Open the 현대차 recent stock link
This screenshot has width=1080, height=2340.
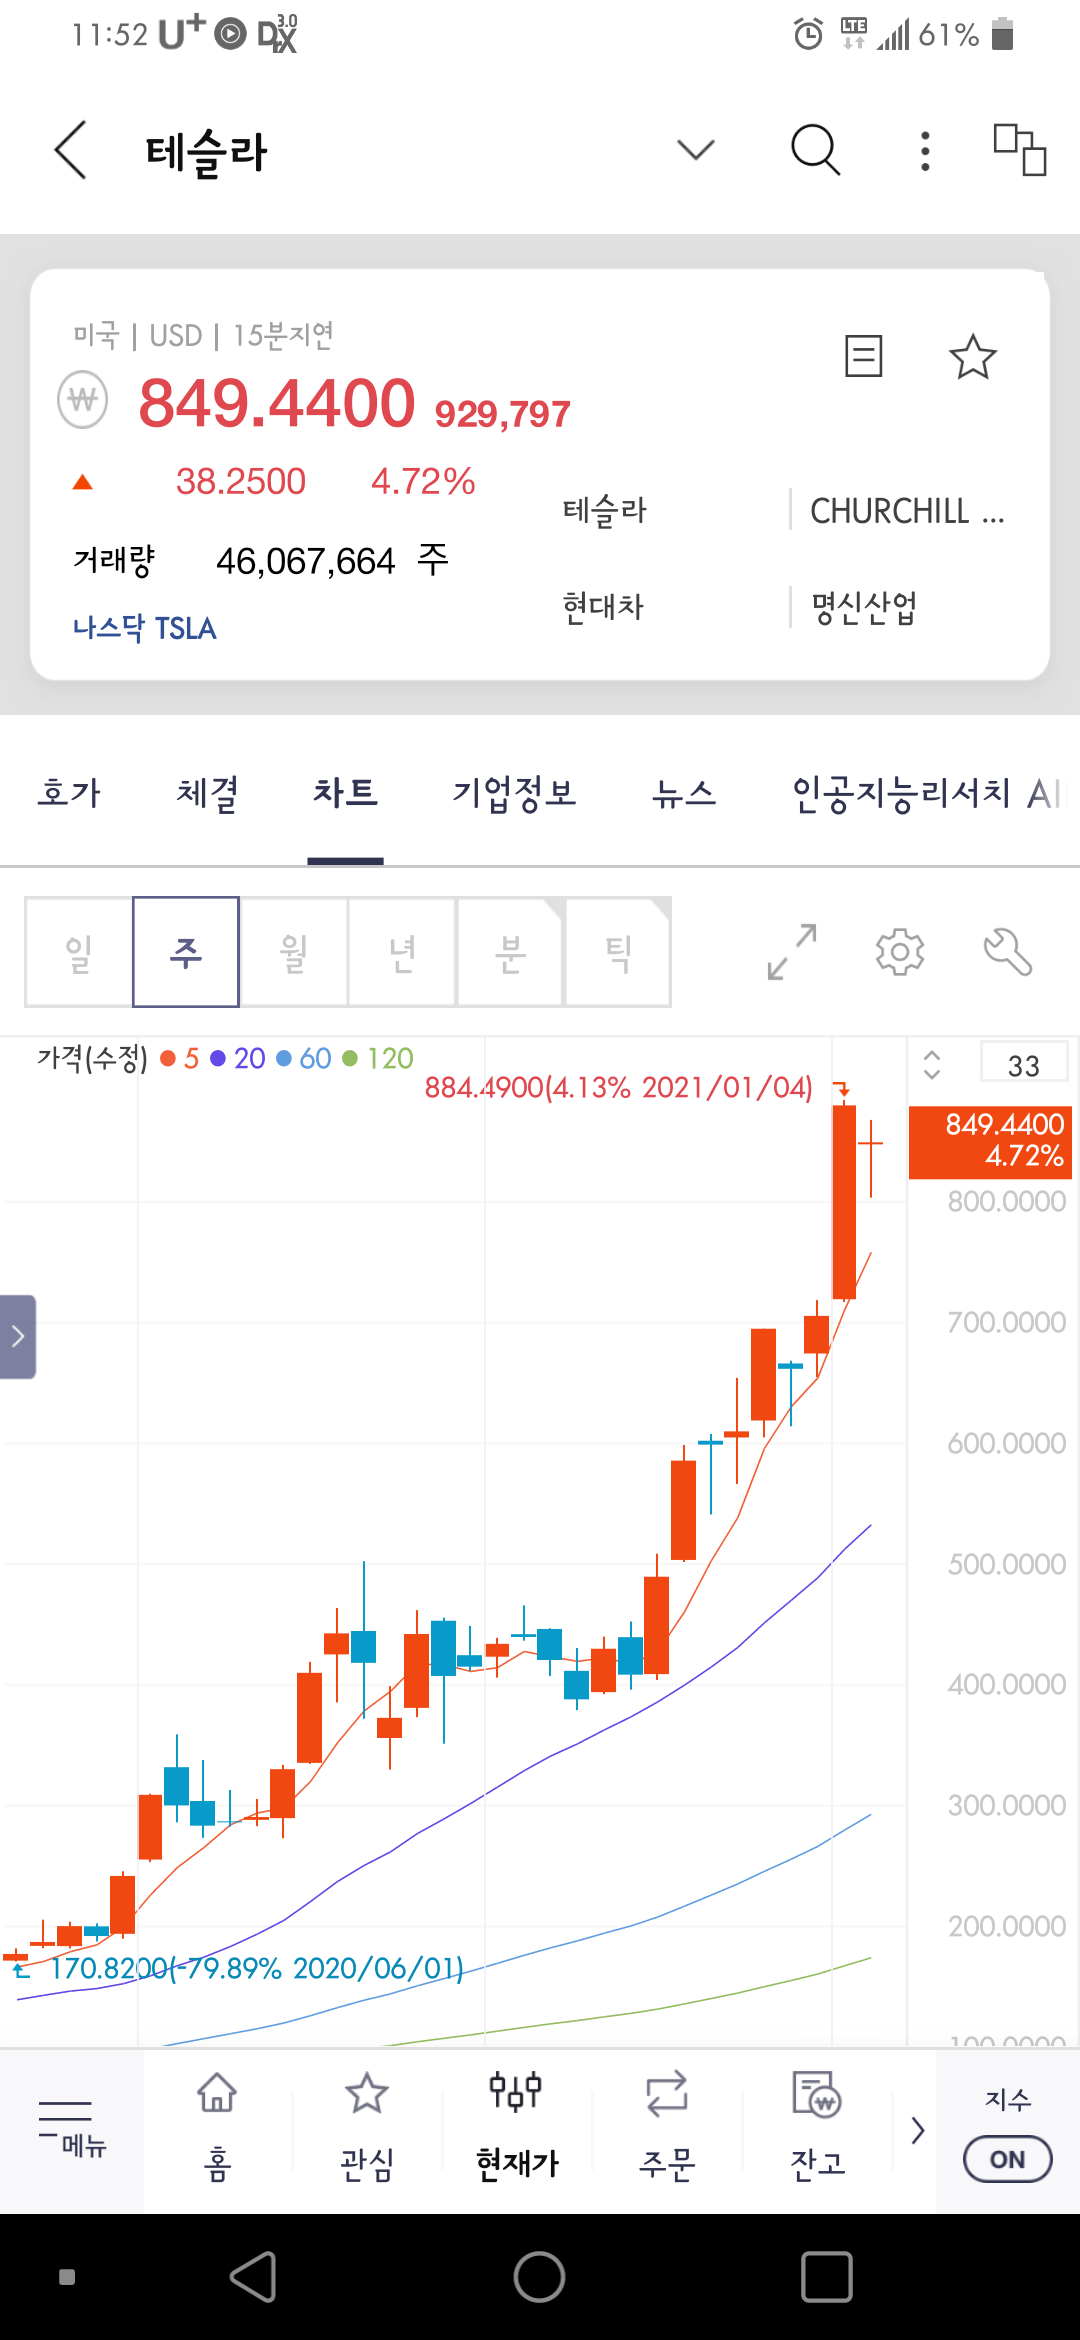pyautogui.click(x=603, y=607)
